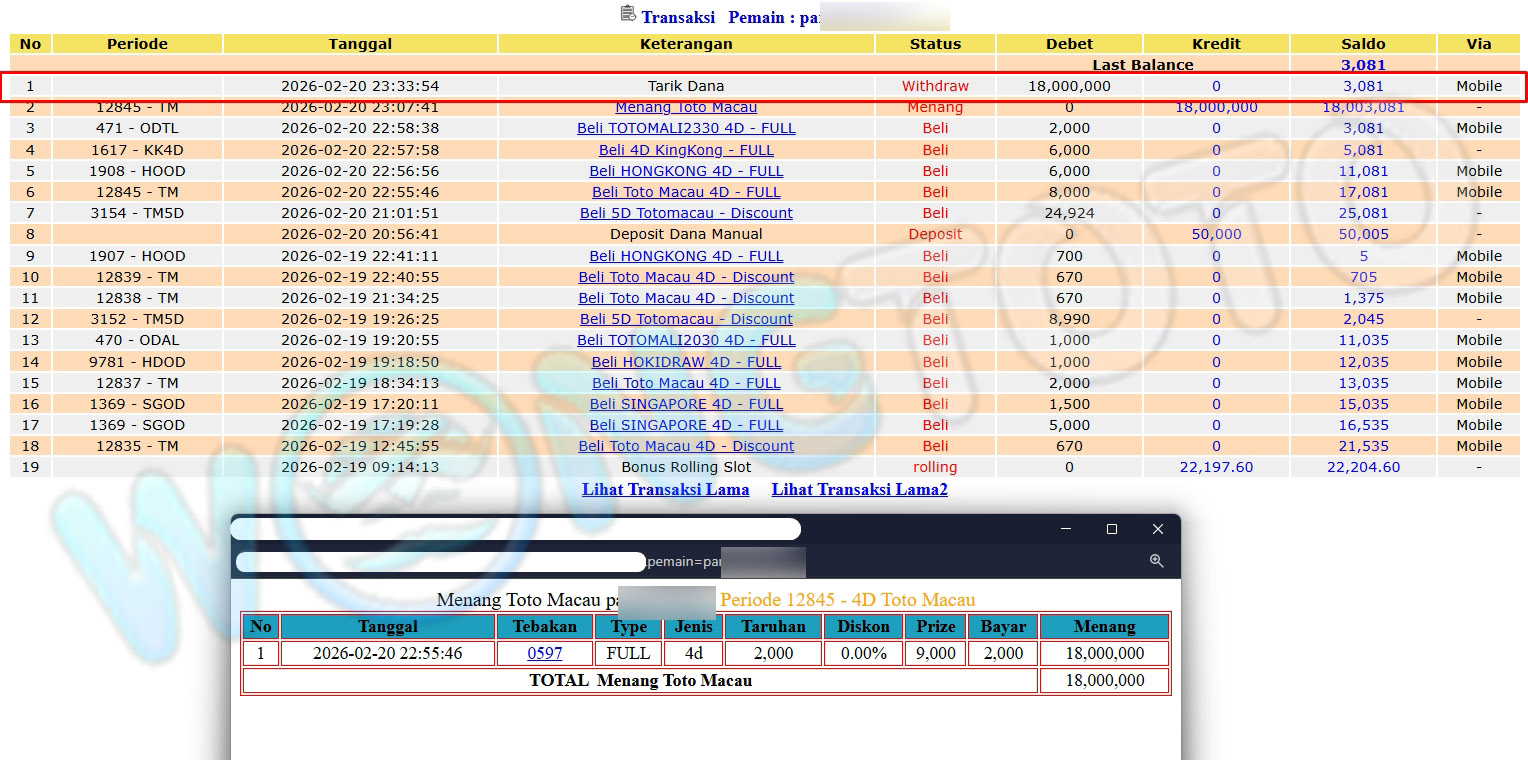
Task: Click the popup address bar field
Action: [440, 562]
